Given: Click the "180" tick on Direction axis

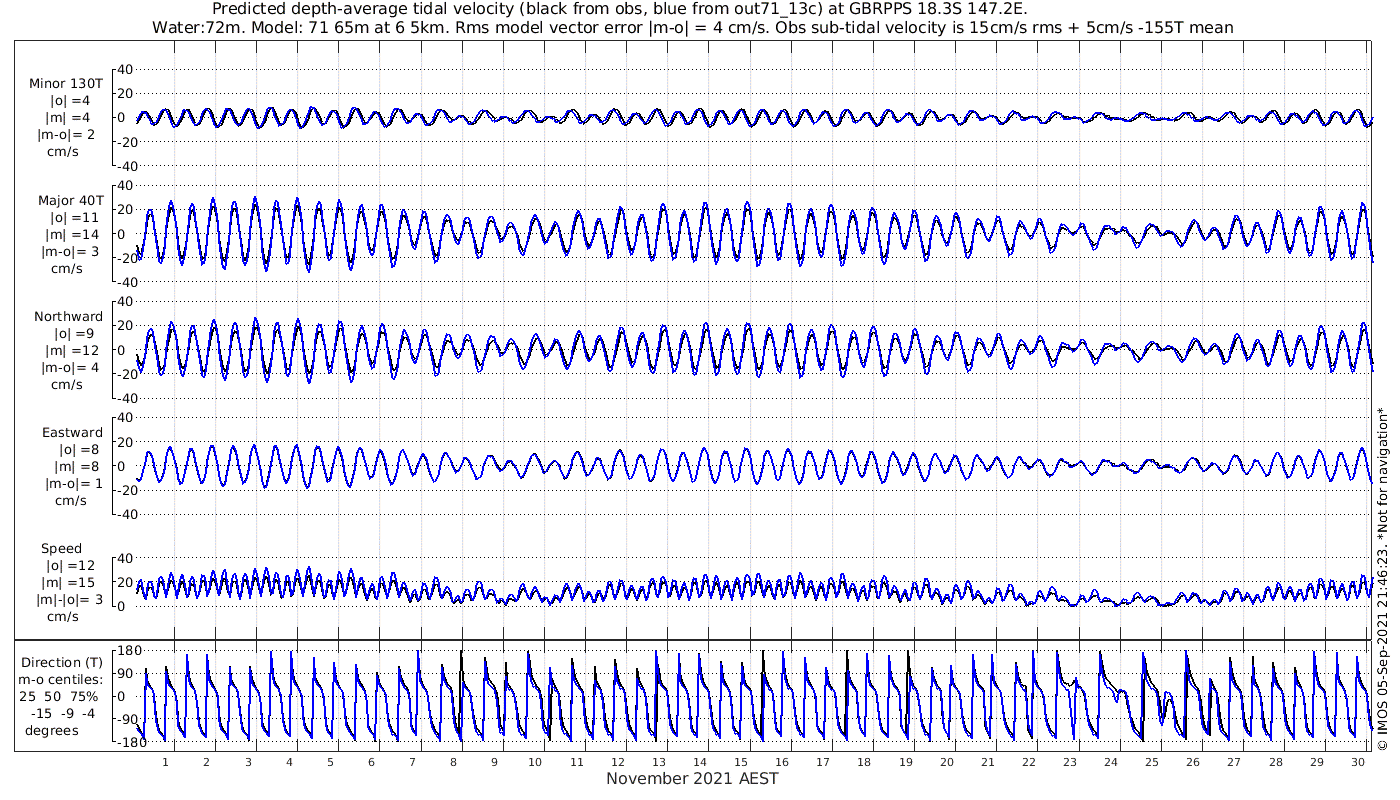Looking at the screenshot, I should [127, 651].
